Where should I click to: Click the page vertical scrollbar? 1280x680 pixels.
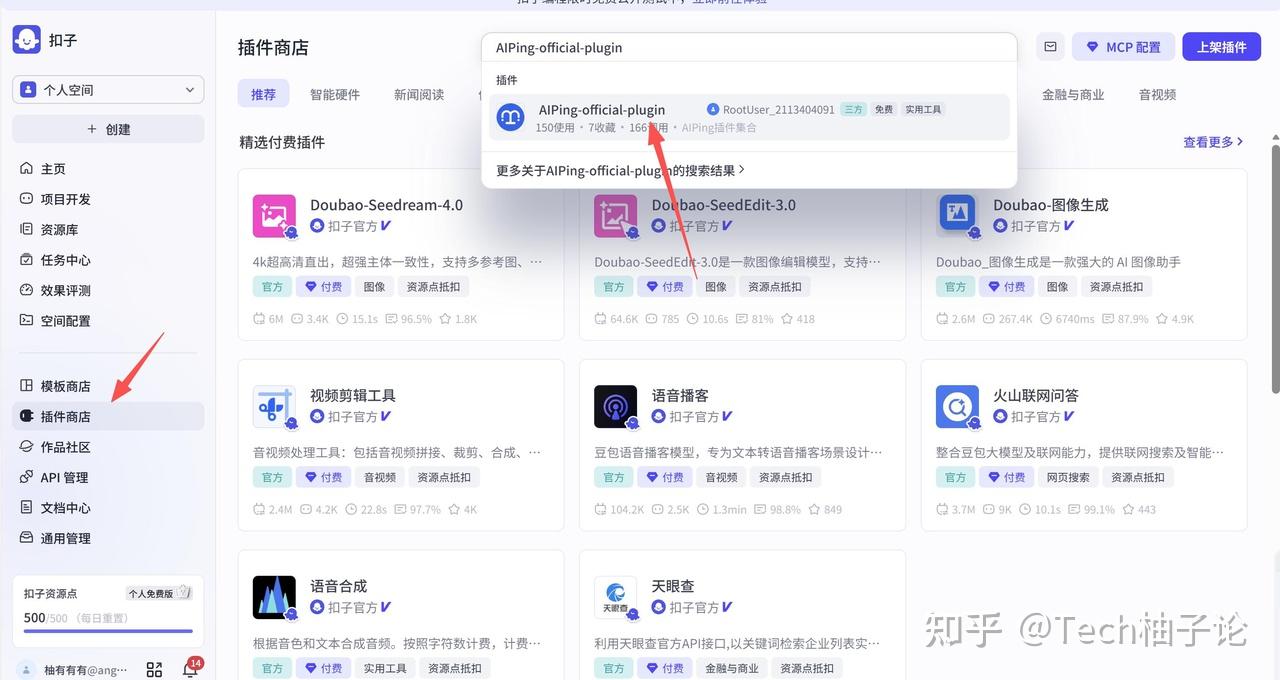pyautogui.click(x=1274, y=270)
